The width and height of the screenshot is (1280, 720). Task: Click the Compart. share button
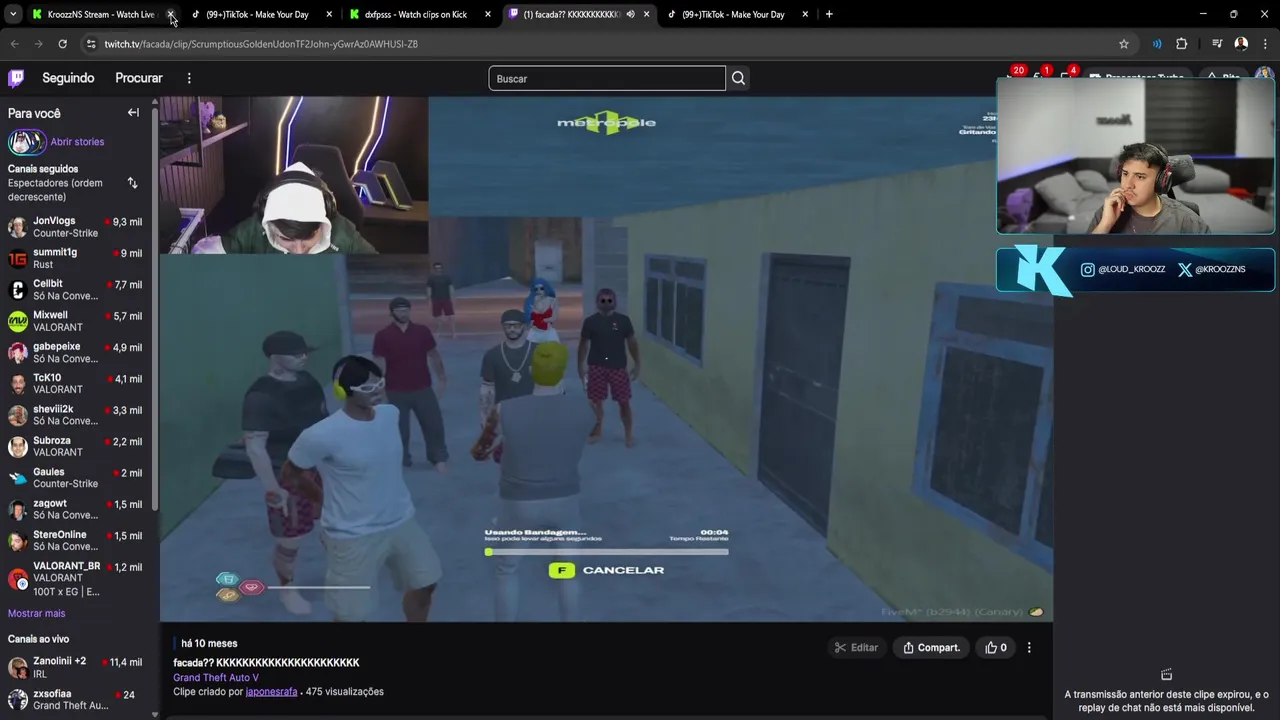pos(931,647)
